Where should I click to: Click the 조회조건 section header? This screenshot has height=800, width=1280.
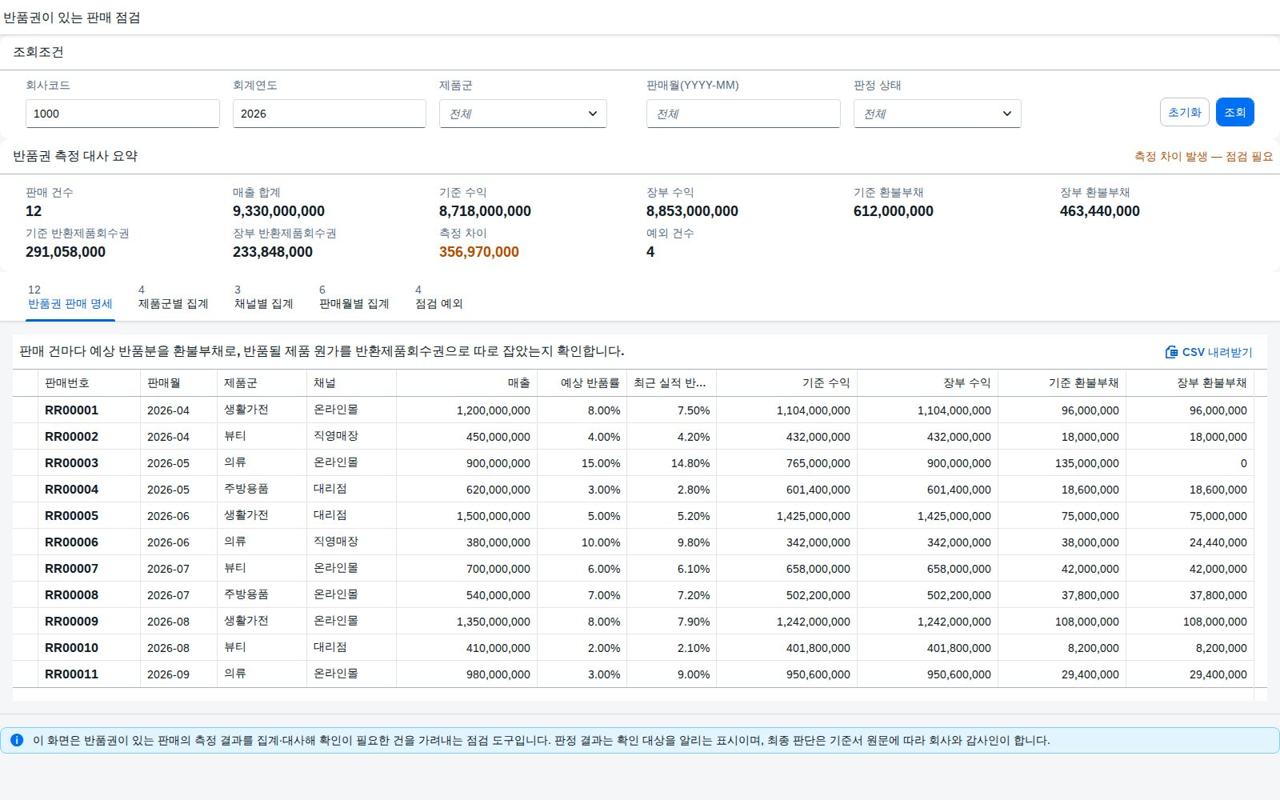pos(38,52)
